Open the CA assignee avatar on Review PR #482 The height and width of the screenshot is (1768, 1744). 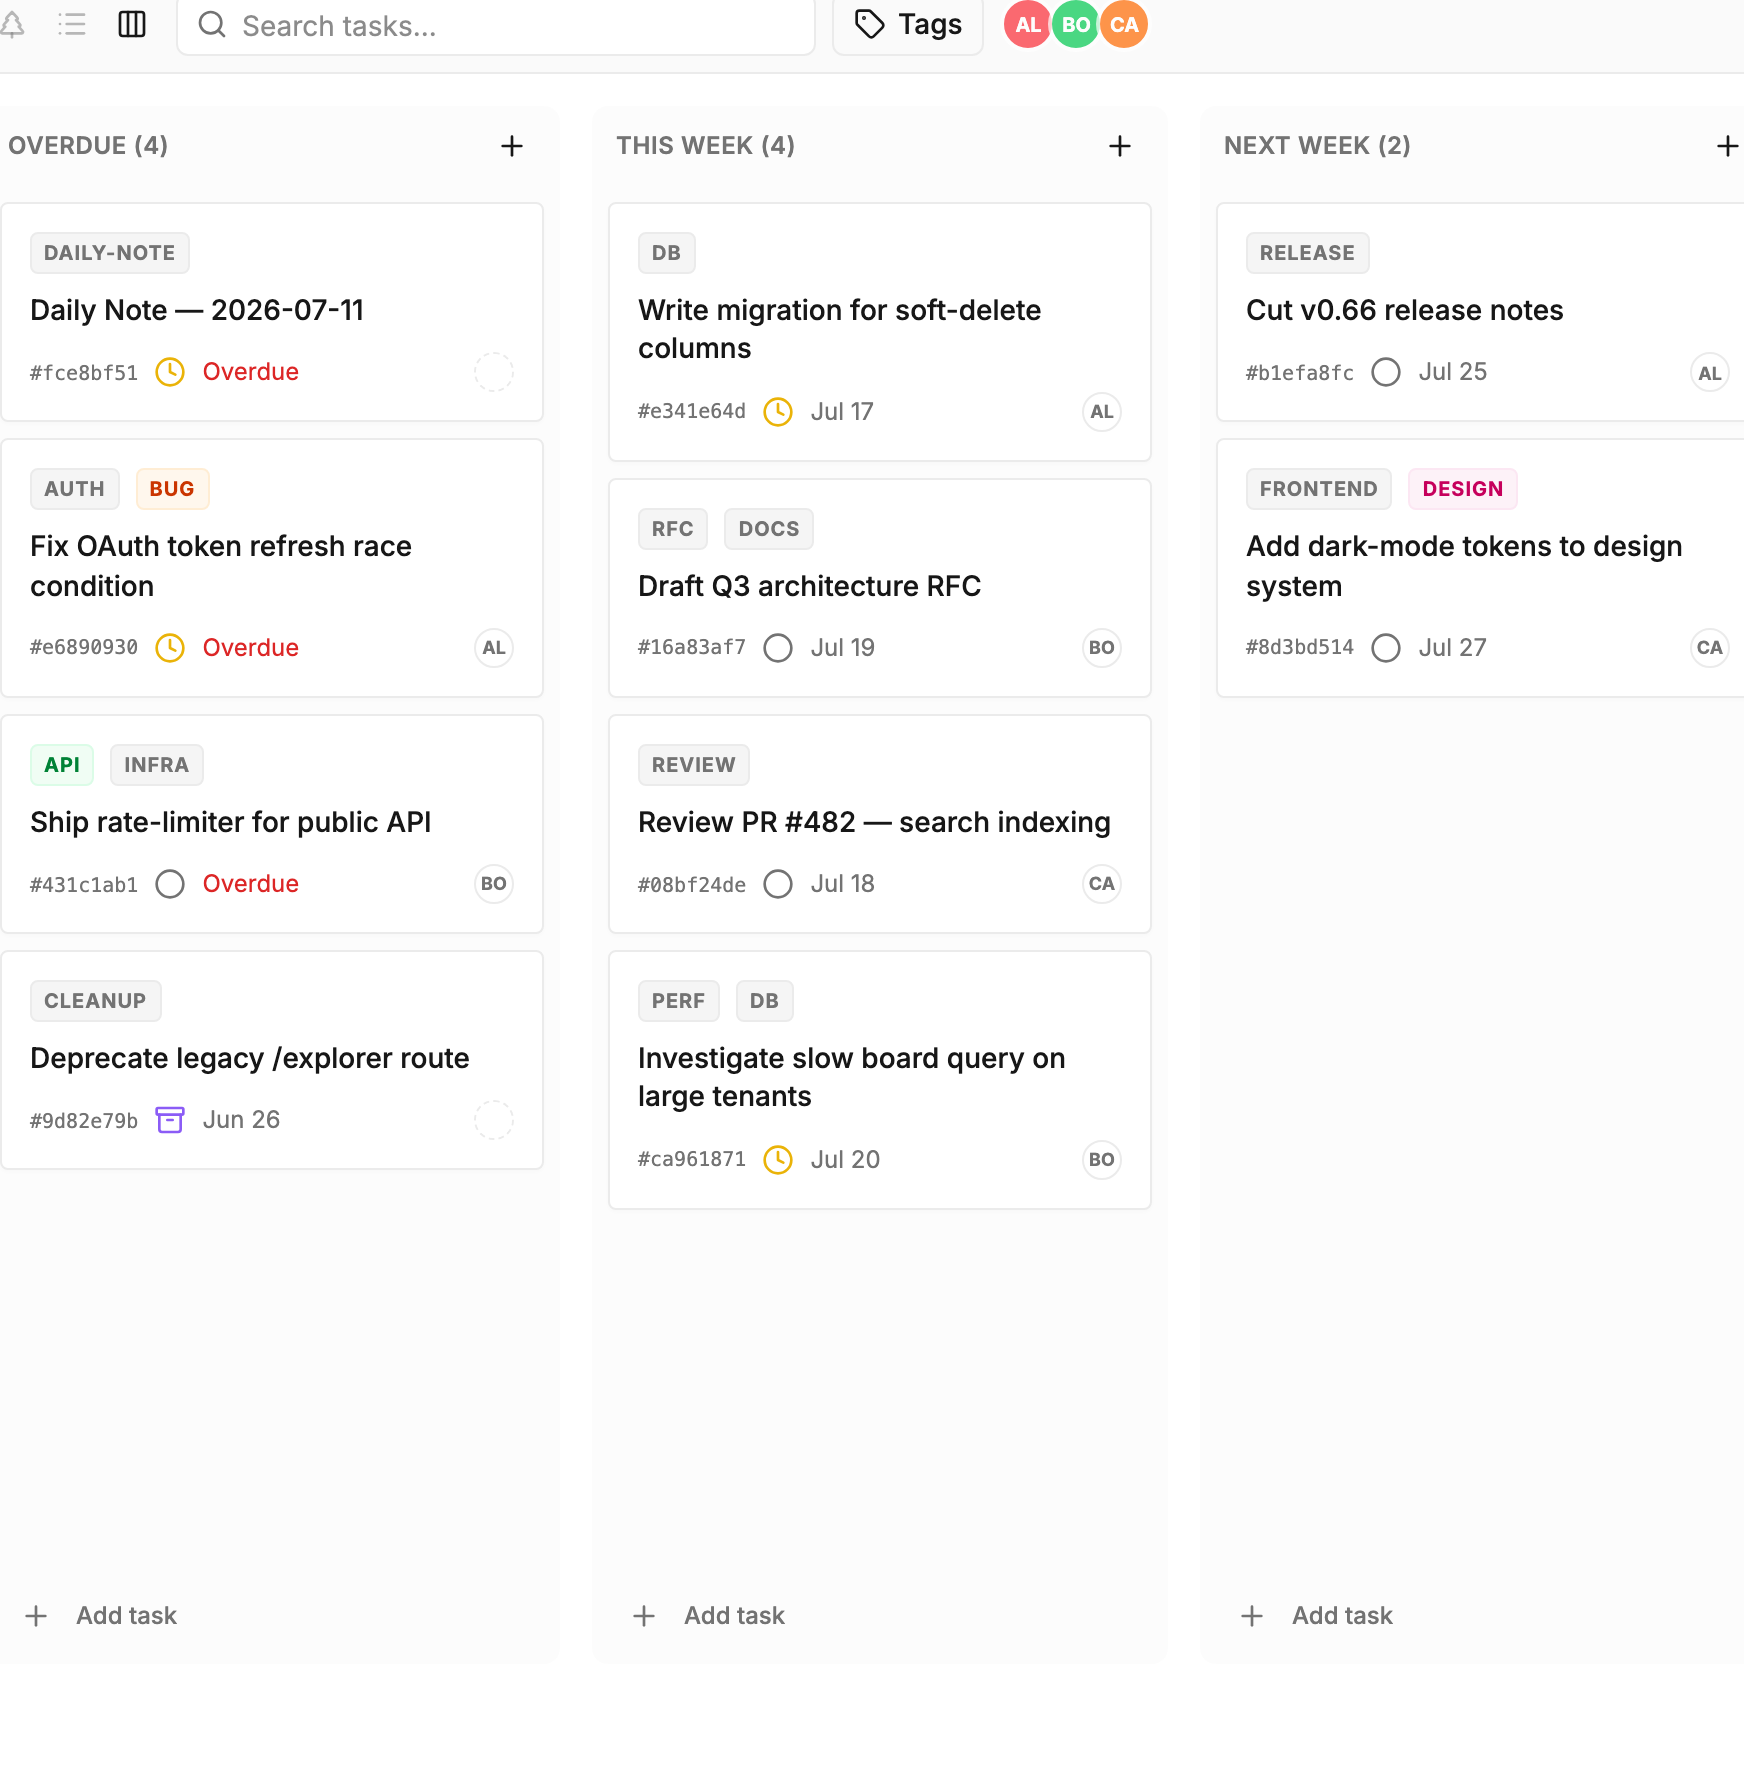coord(1102,884)
